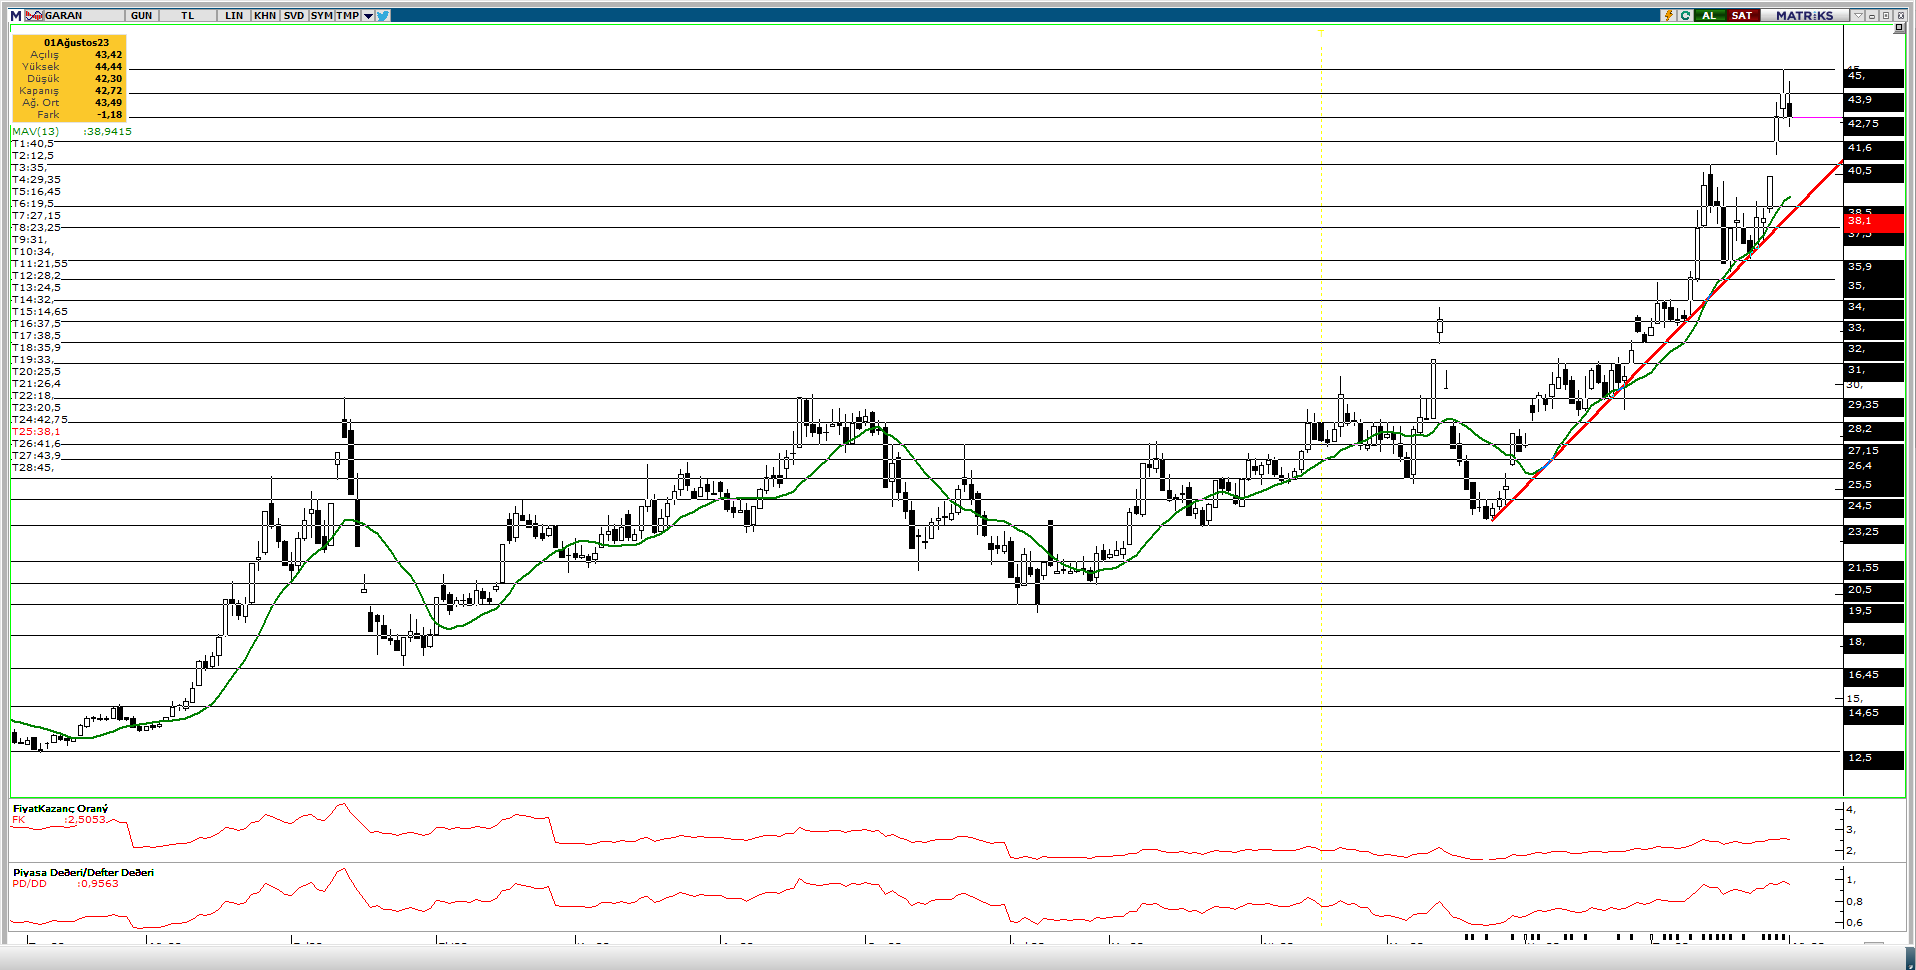Viewport: 1916px width, 970px height.
Task: Click the 35,9 price axis label
Action: tap(1873, 267)
